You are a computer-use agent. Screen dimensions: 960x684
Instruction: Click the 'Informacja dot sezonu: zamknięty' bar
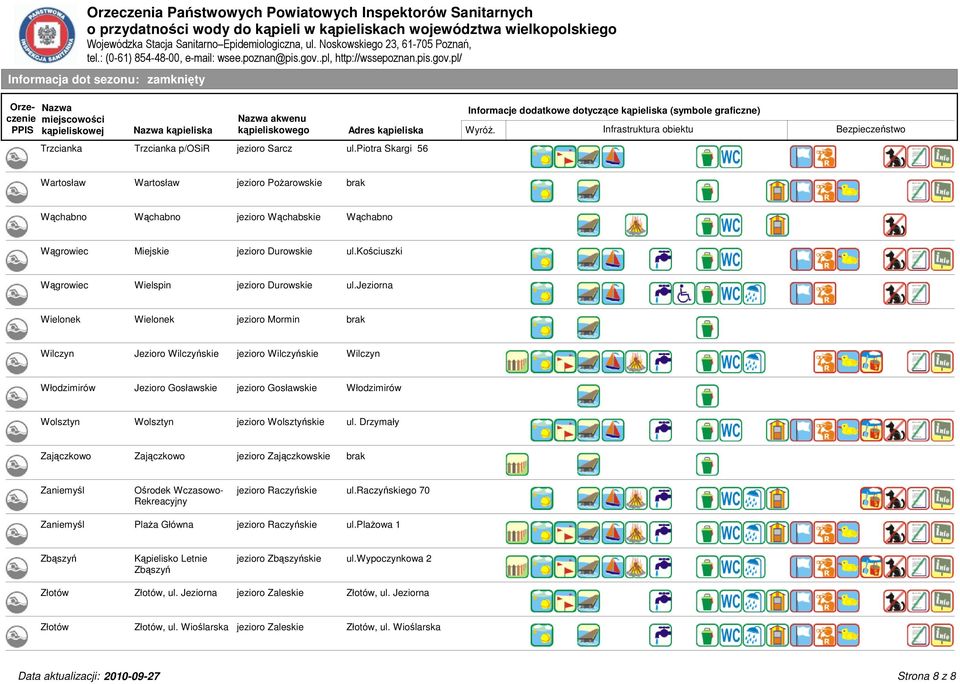click(x=479, y=80)
